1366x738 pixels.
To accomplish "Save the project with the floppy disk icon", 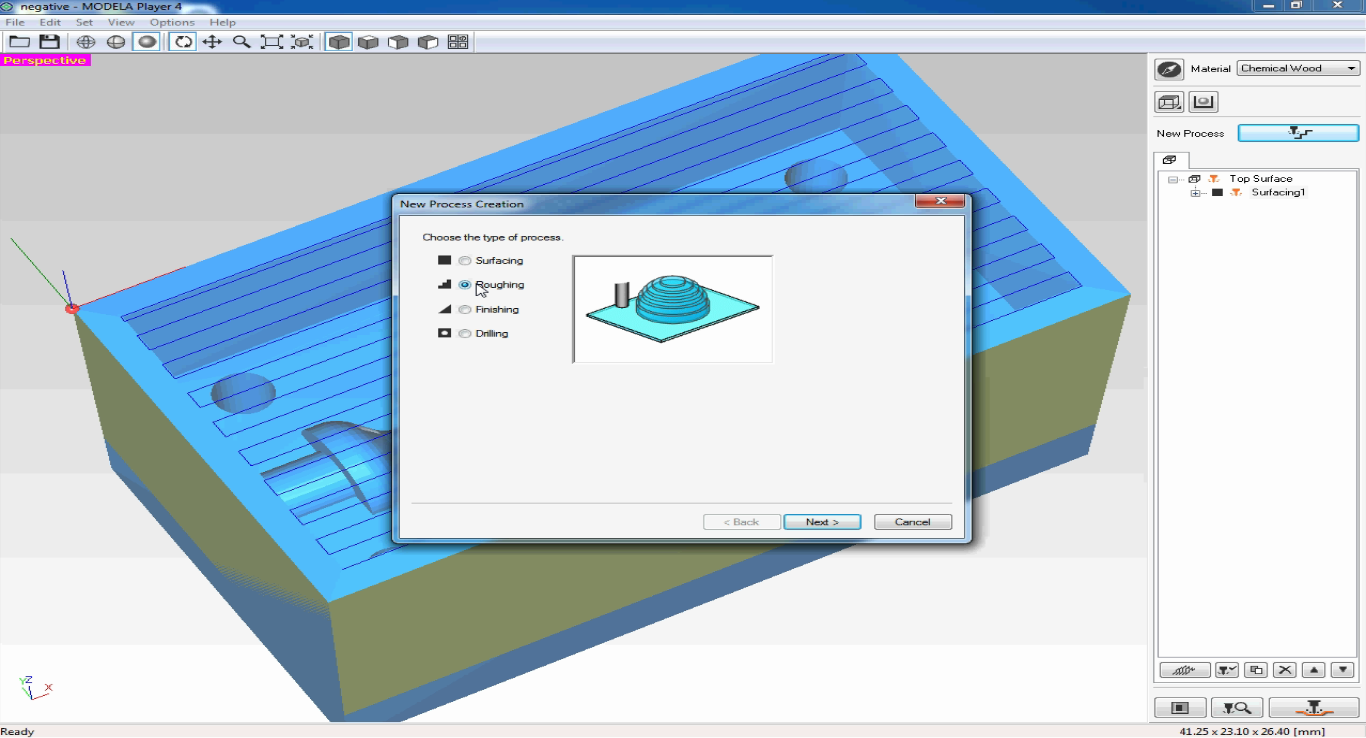I will point(49,42).
